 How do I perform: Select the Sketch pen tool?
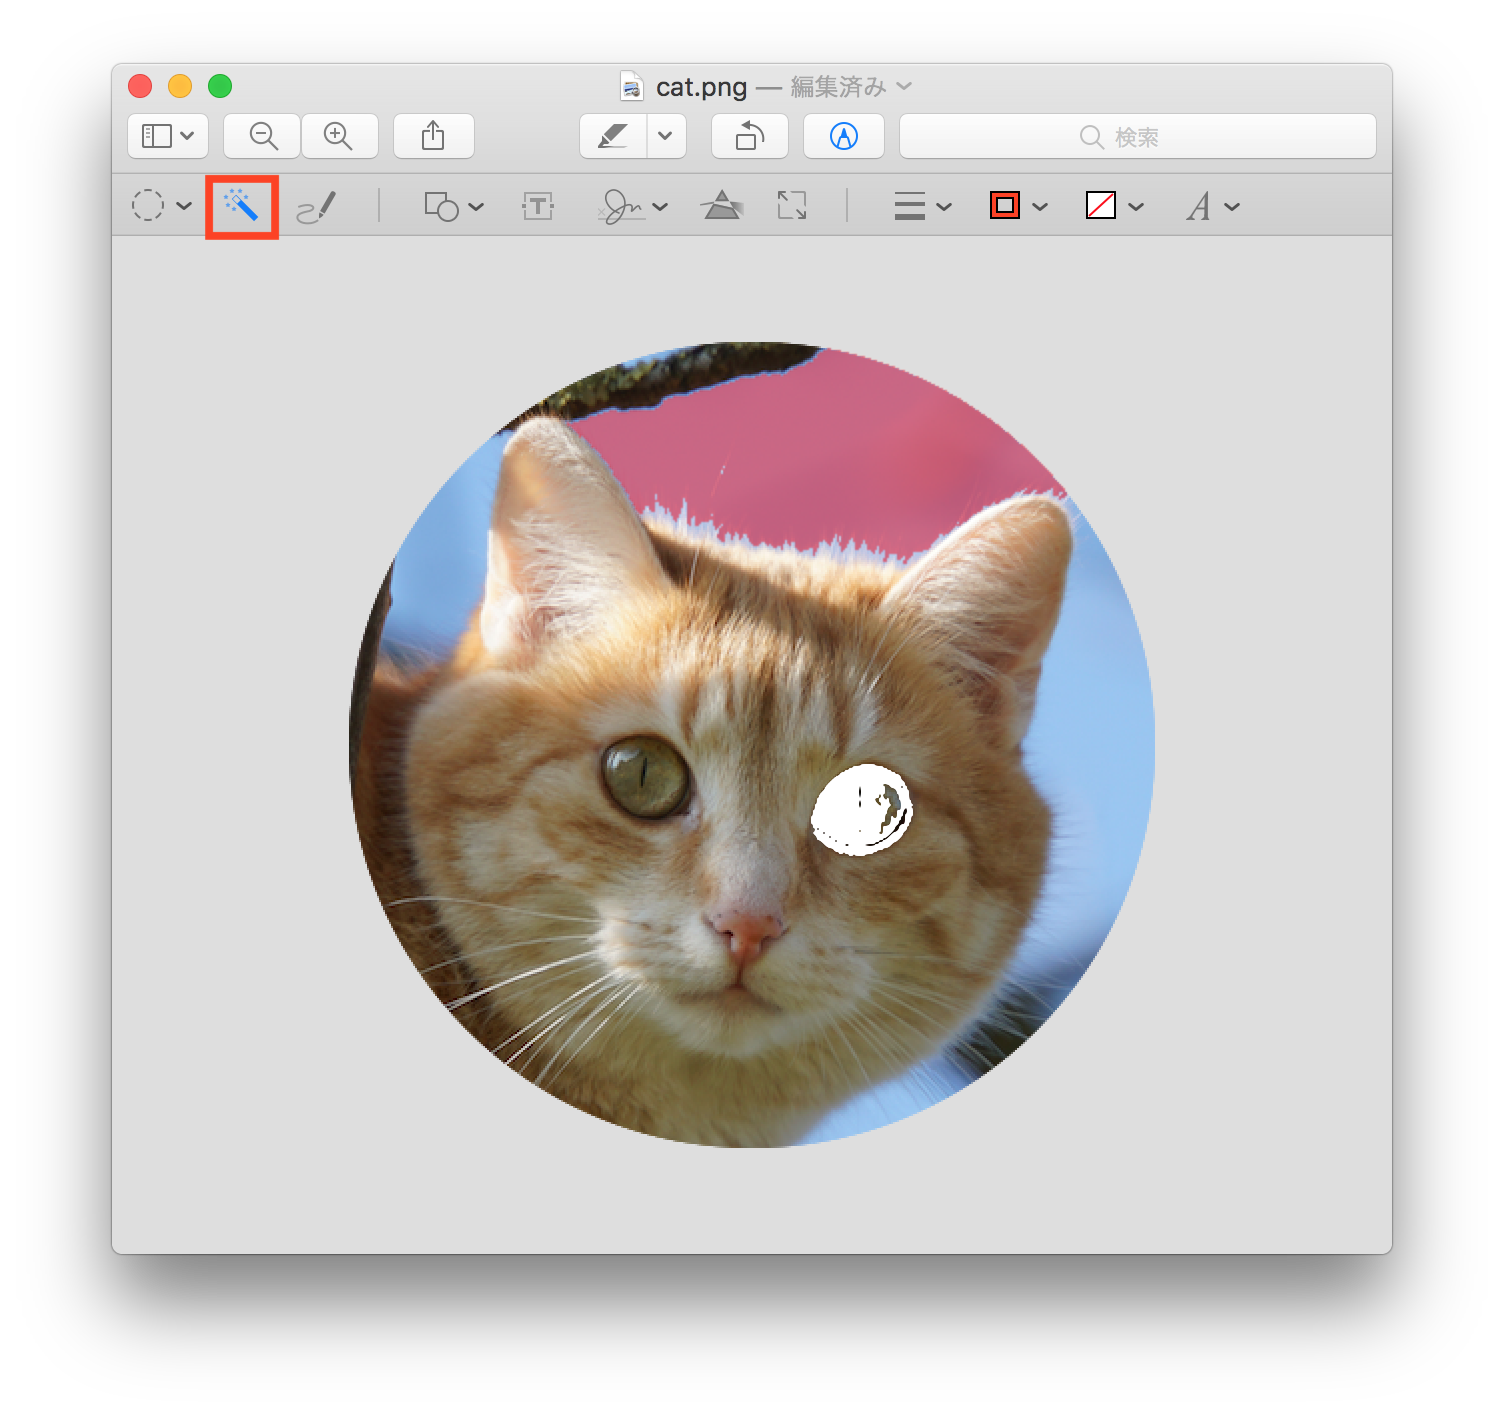pos(317,207)
